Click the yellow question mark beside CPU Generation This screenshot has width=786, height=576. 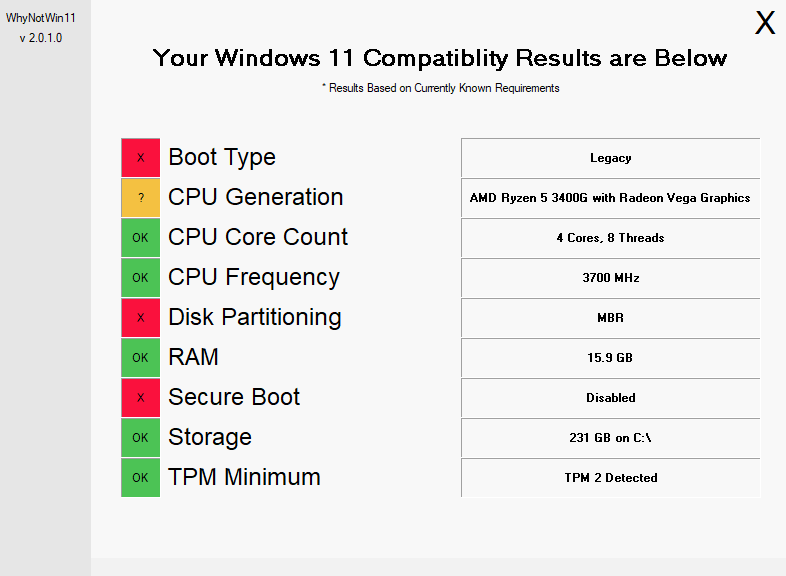pyautogui.click(x=140, y=198)
